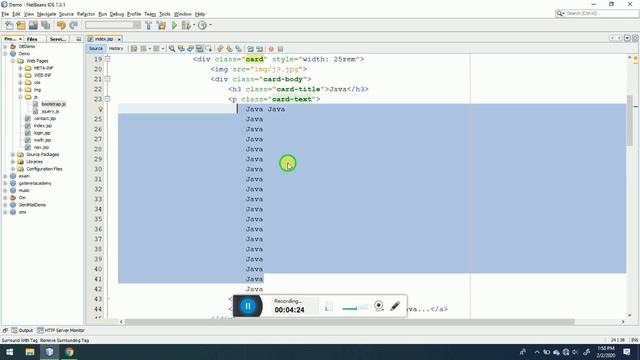This screenshot has height=360, width=640.
Task: Open Chrome from the taskbar
Action: [x=69, y=352]
